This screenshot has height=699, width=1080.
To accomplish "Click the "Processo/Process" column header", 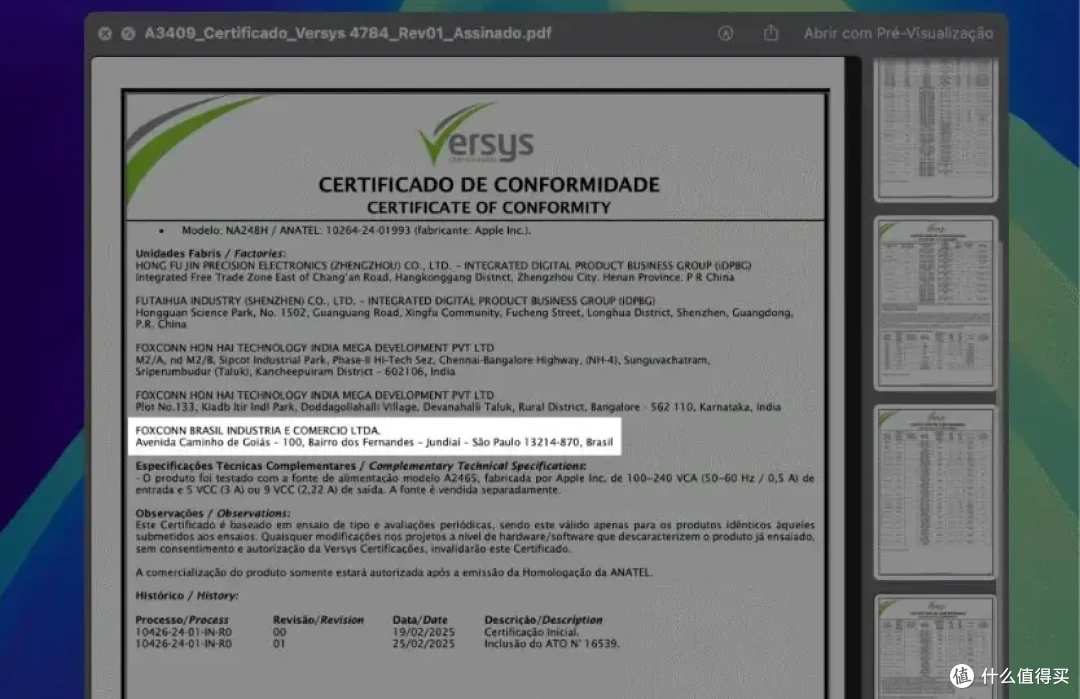I will click(x=182, y=620).
